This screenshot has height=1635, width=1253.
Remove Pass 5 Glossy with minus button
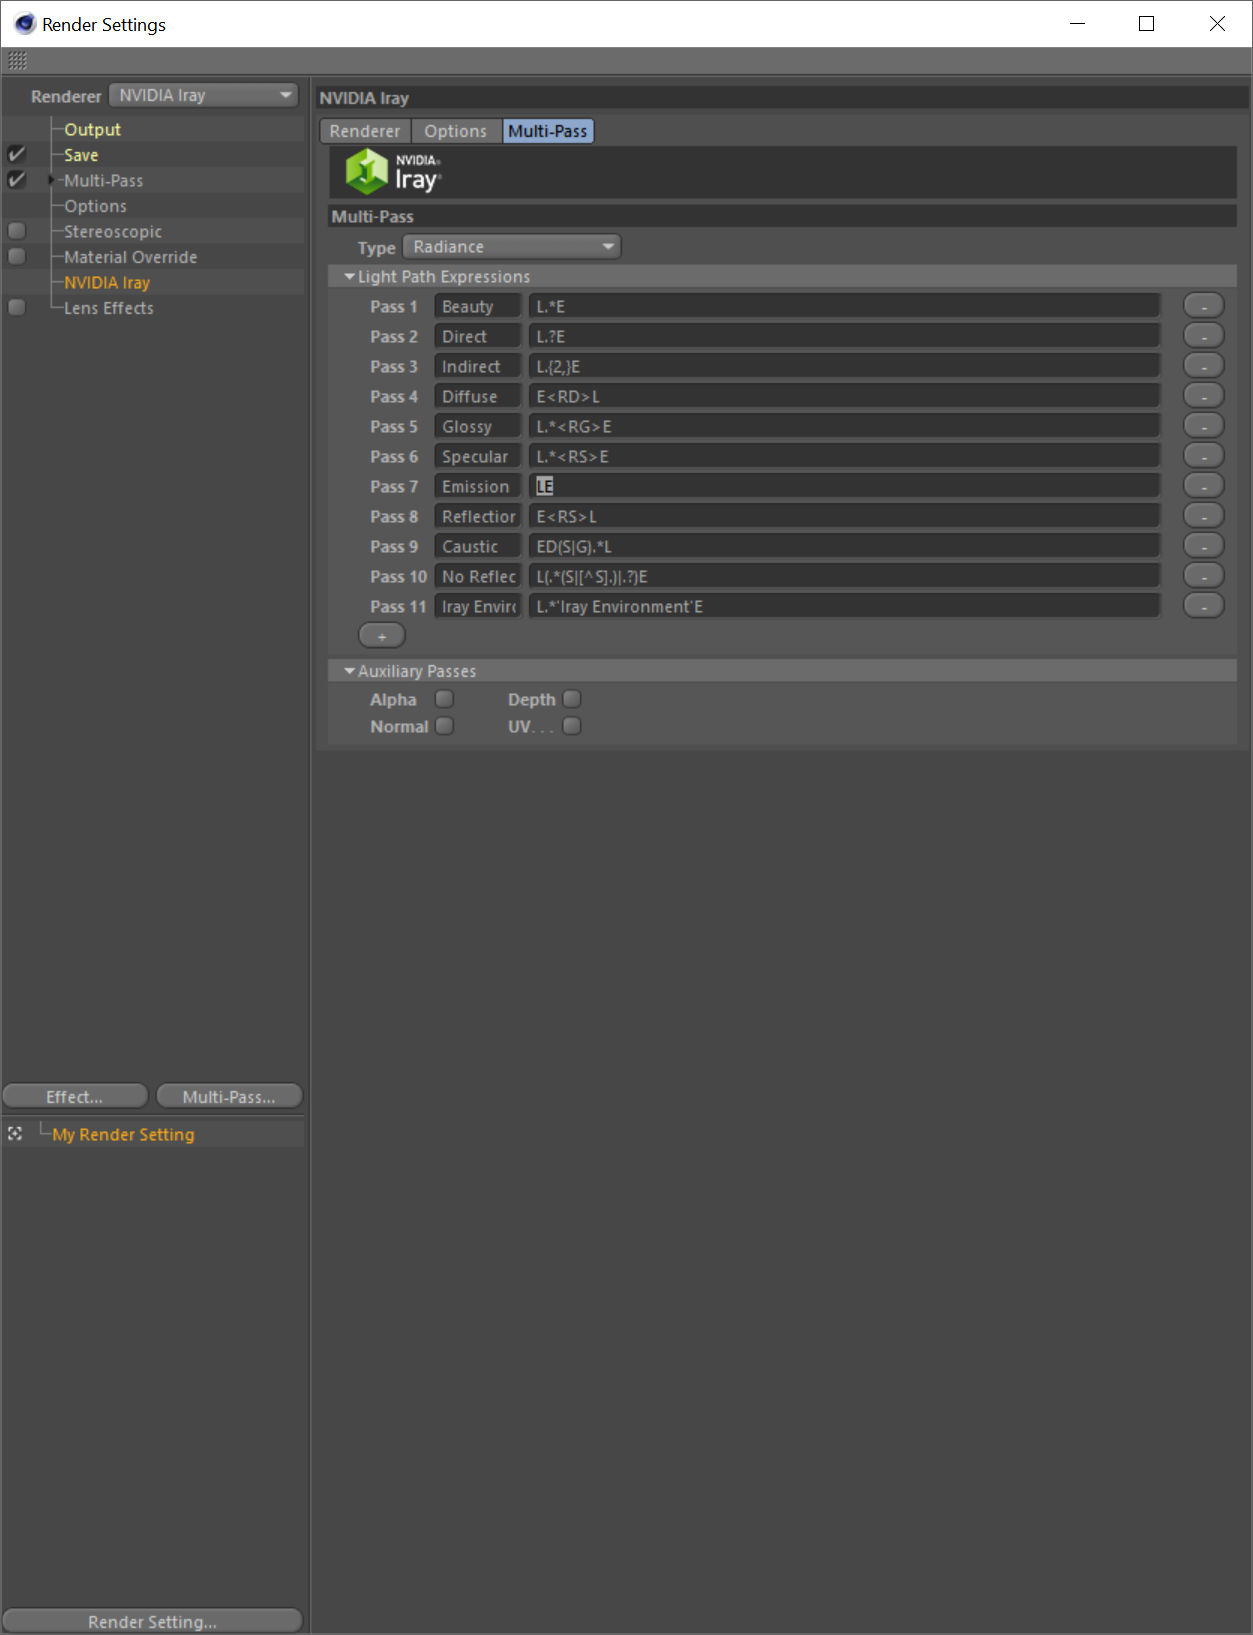(1203, 426)
